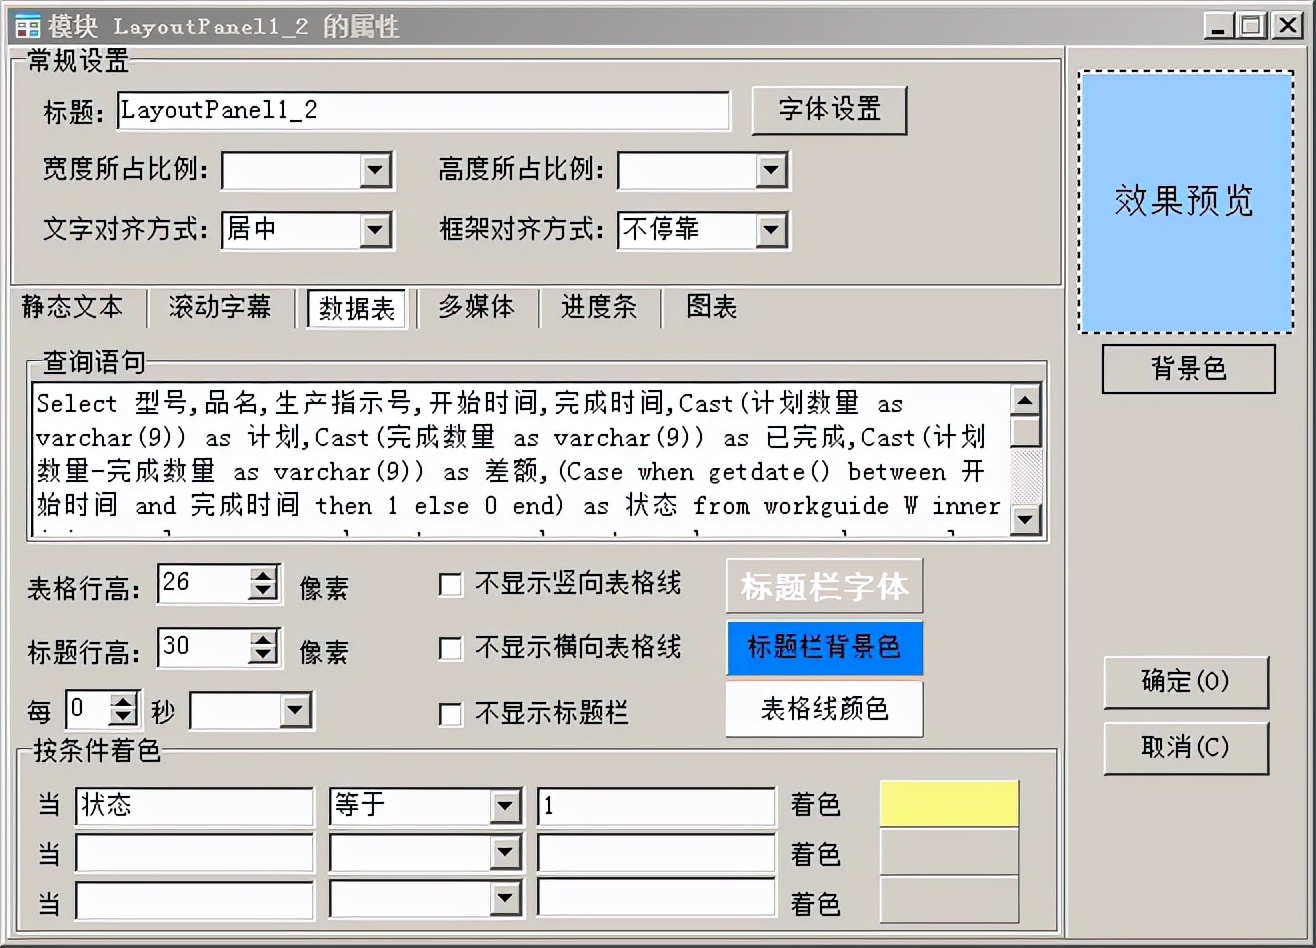Increase the 每…秒 interval spinner
The image size is (1316, 948).
pyautogui.click(x=123, y=703)
